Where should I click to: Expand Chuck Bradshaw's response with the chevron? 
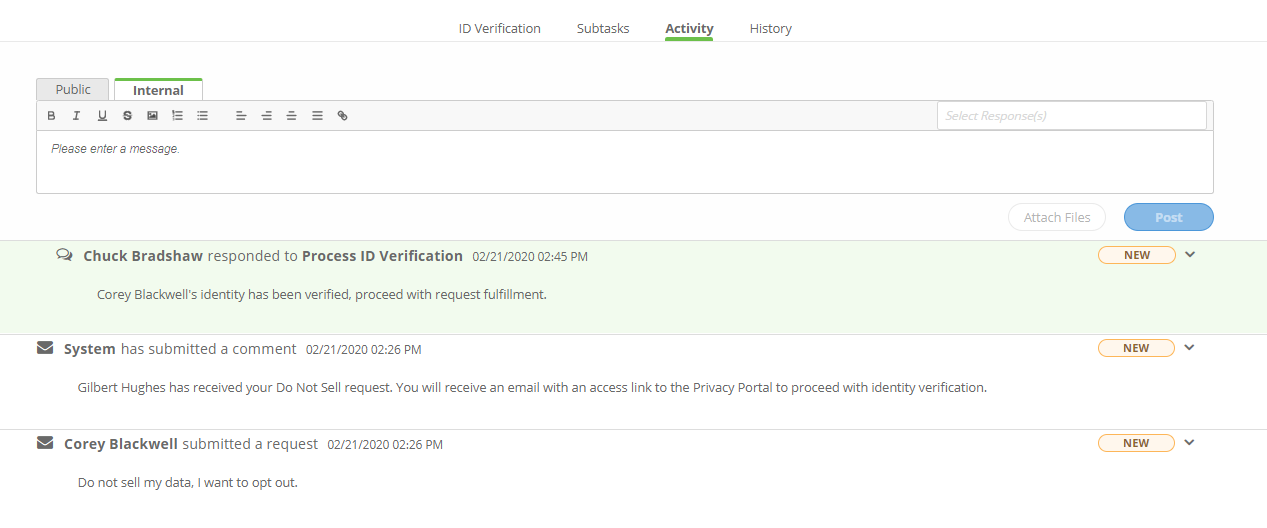point(1190,254)
